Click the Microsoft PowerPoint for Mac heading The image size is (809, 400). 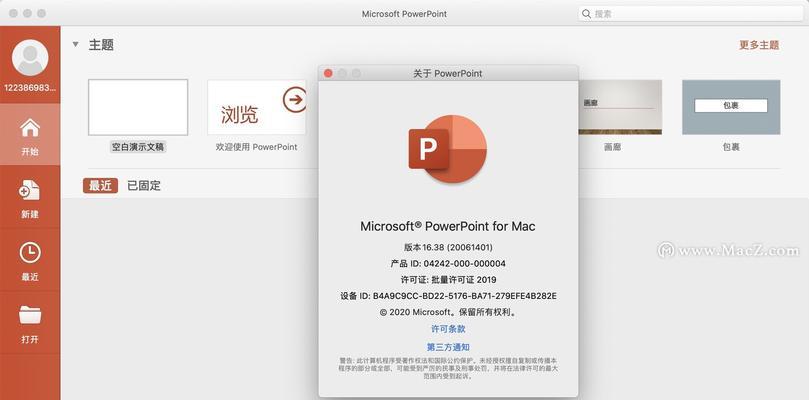(448, 226)
